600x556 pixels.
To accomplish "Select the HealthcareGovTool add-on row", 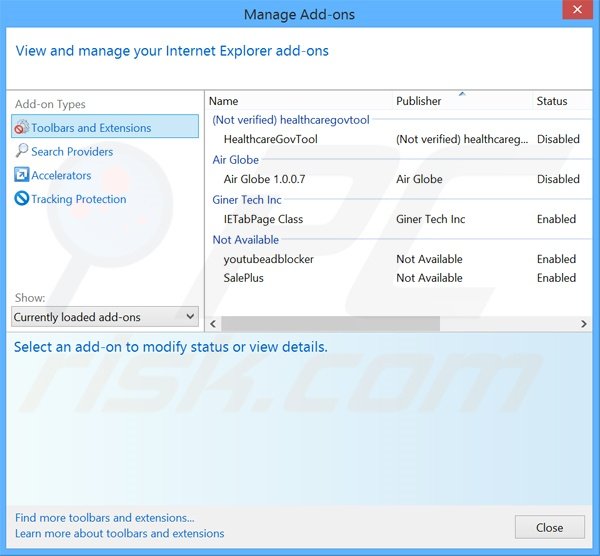I will pos(271,140).
